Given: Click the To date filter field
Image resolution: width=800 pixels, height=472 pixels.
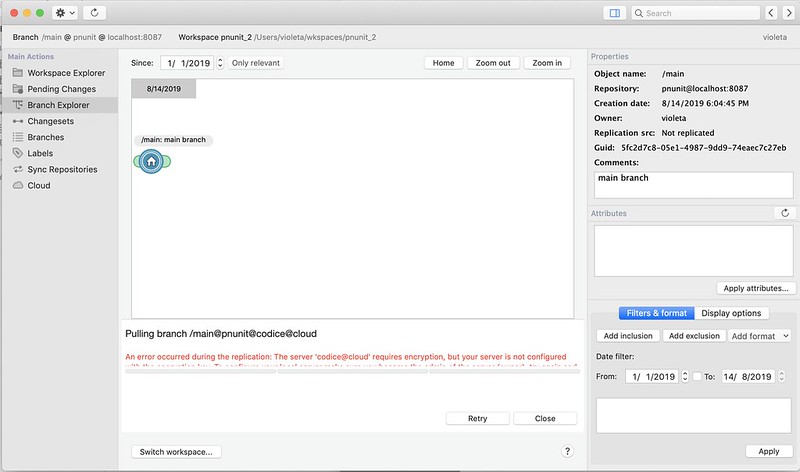Looking at the screenshot, I should [x=748, y=377].
